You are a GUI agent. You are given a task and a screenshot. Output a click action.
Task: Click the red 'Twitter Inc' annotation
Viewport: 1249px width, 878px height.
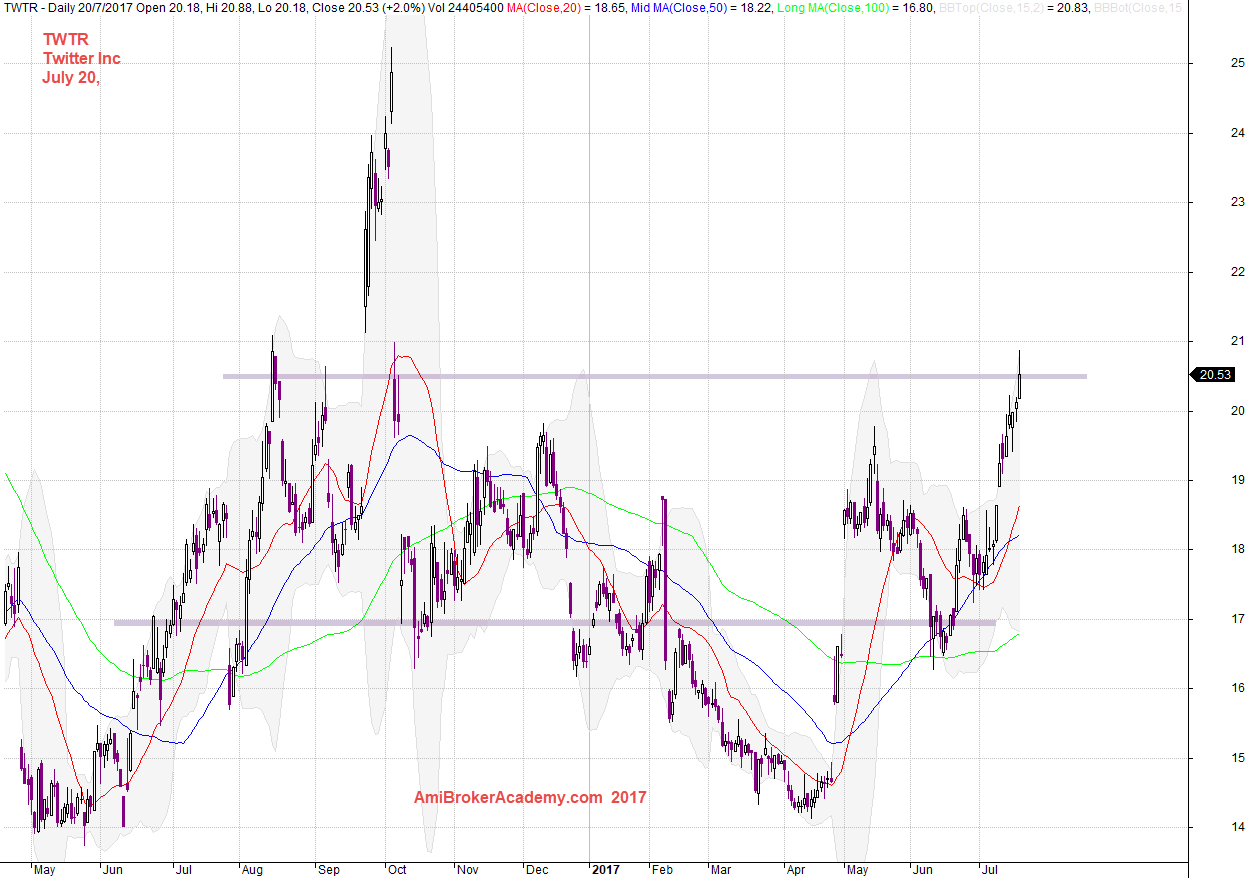tap(81, 58)
